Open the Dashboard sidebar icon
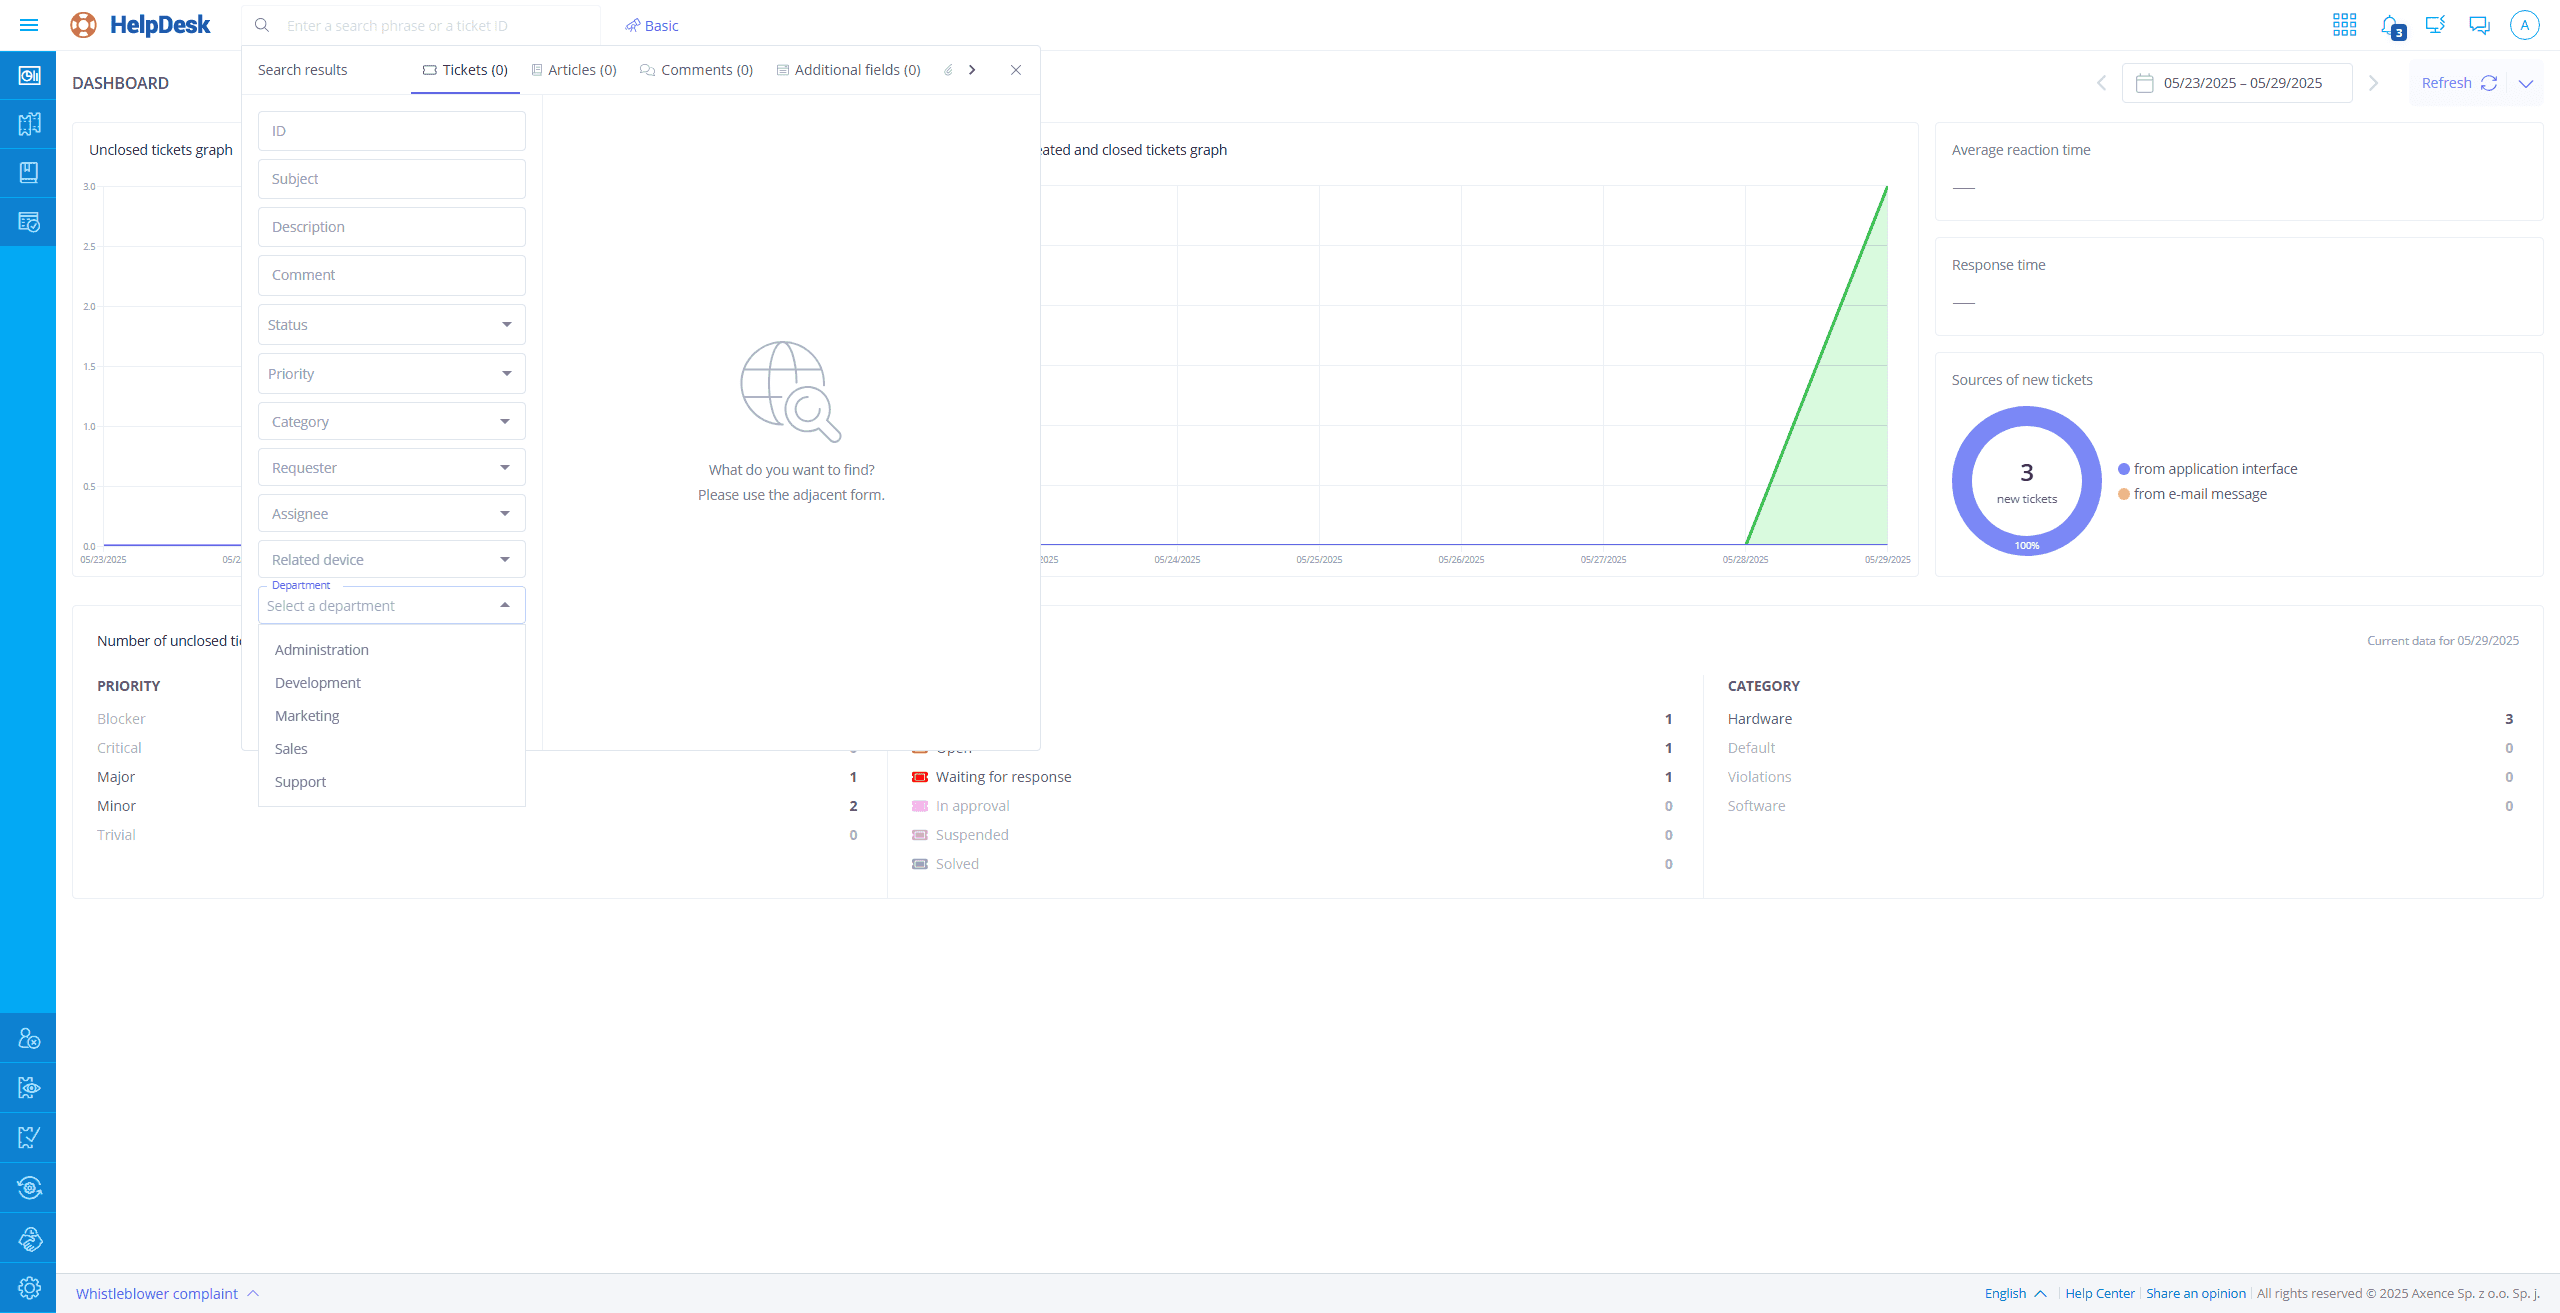The image size is (2560, 1313). pos(29,76)
